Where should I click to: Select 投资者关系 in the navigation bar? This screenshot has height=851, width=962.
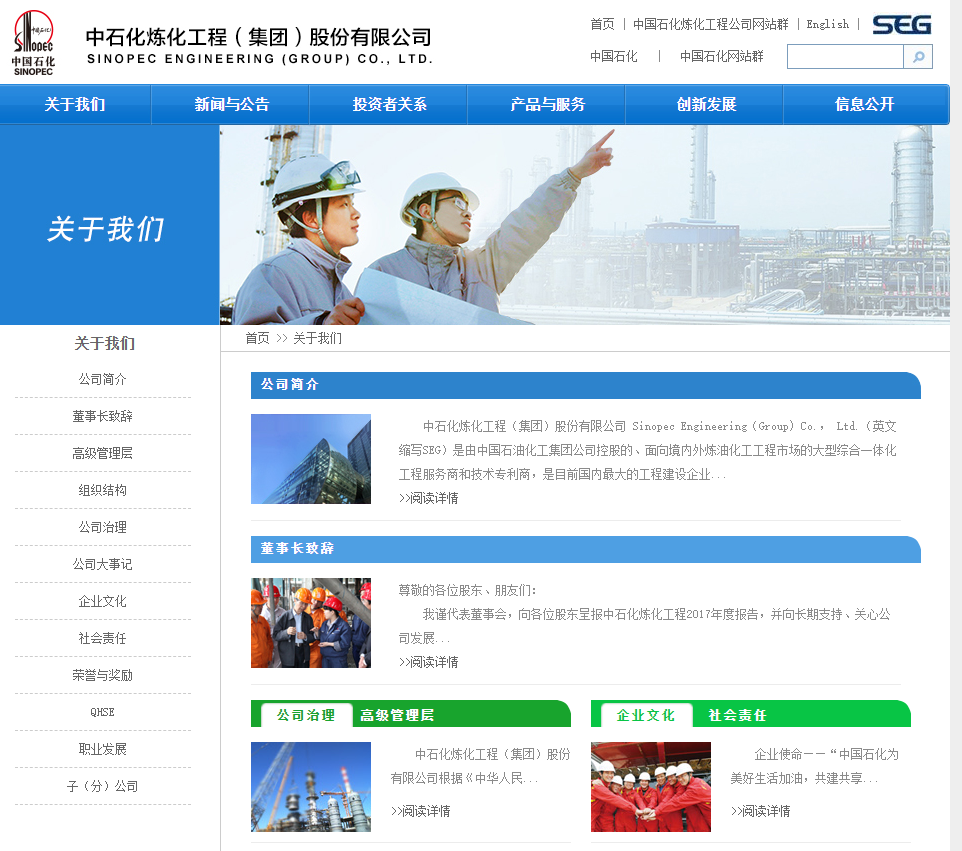pyautogui.click(x=389, y=105)
